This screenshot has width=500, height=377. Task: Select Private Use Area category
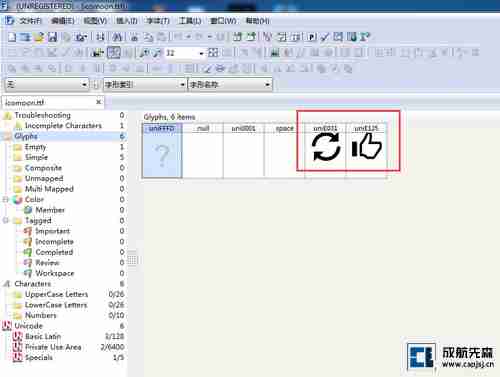pos(53,347)
